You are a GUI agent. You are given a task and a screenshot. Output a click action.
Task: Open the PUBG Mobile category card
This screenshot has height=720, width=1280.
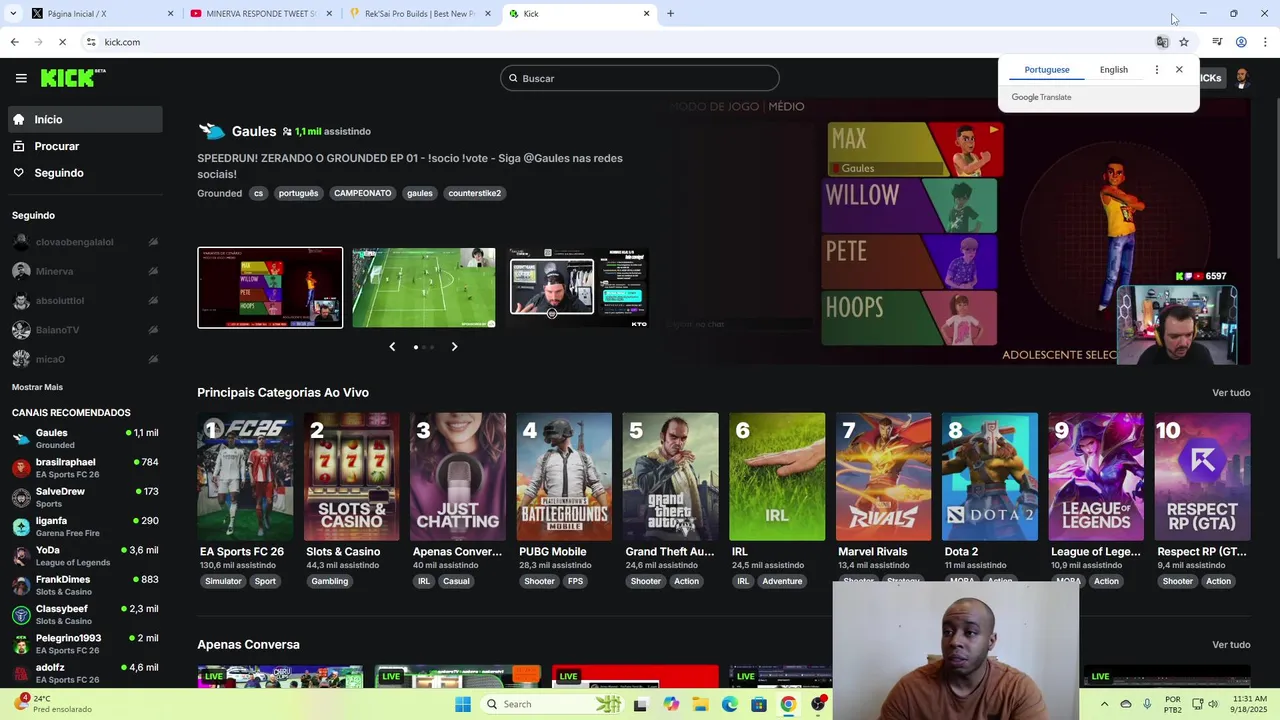(x=564, y=476)
